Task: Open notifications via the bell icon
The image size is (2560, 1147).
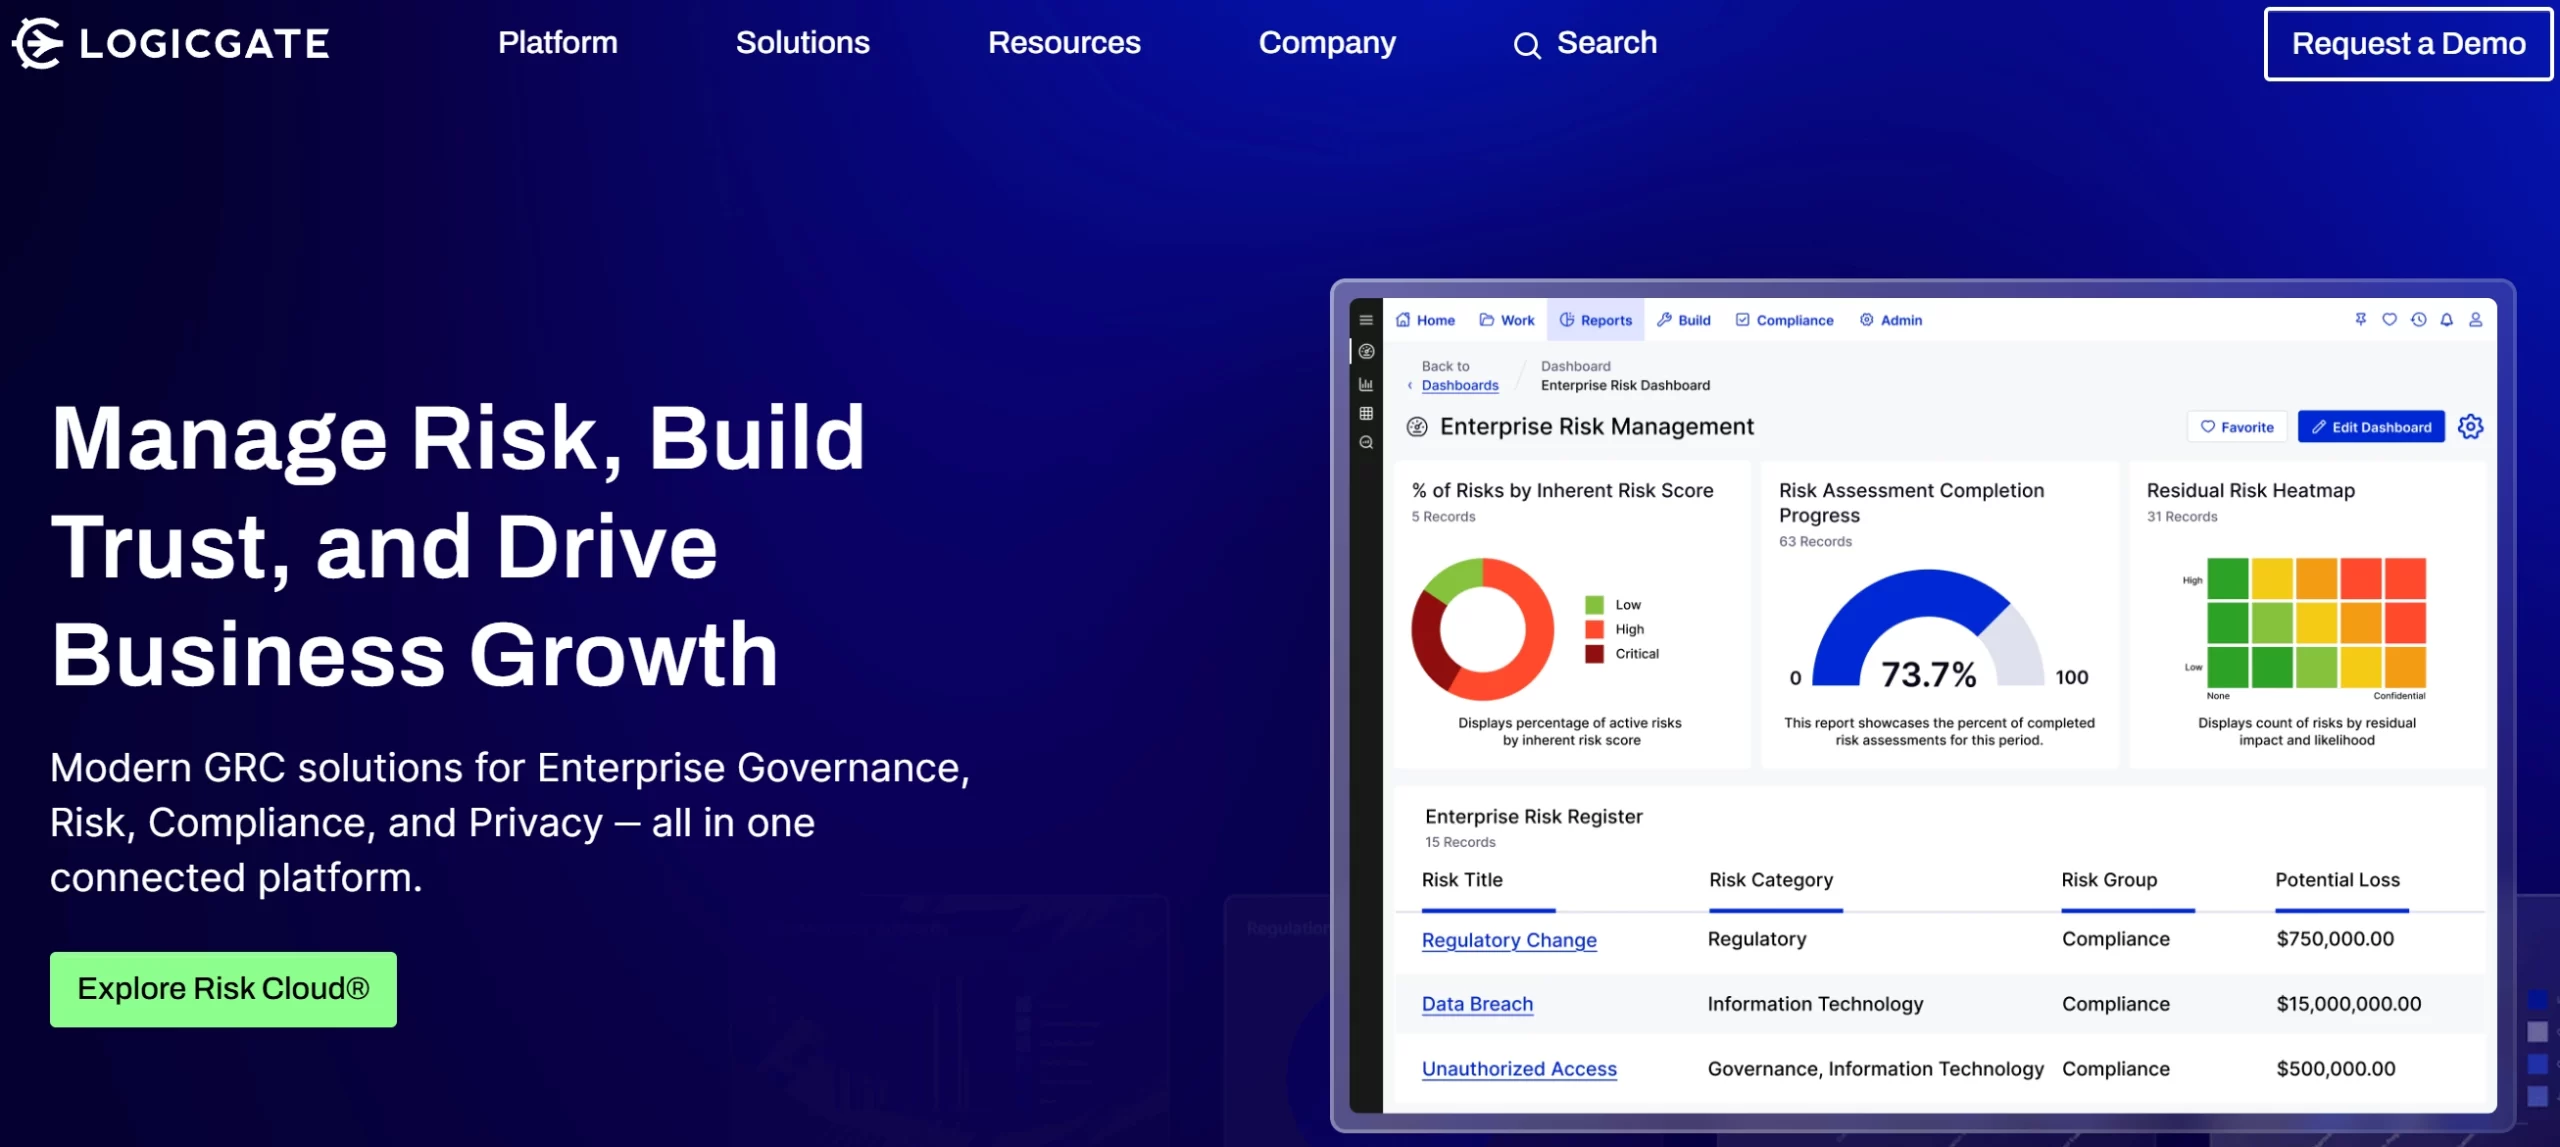Action: click(x=2445, y=320)
